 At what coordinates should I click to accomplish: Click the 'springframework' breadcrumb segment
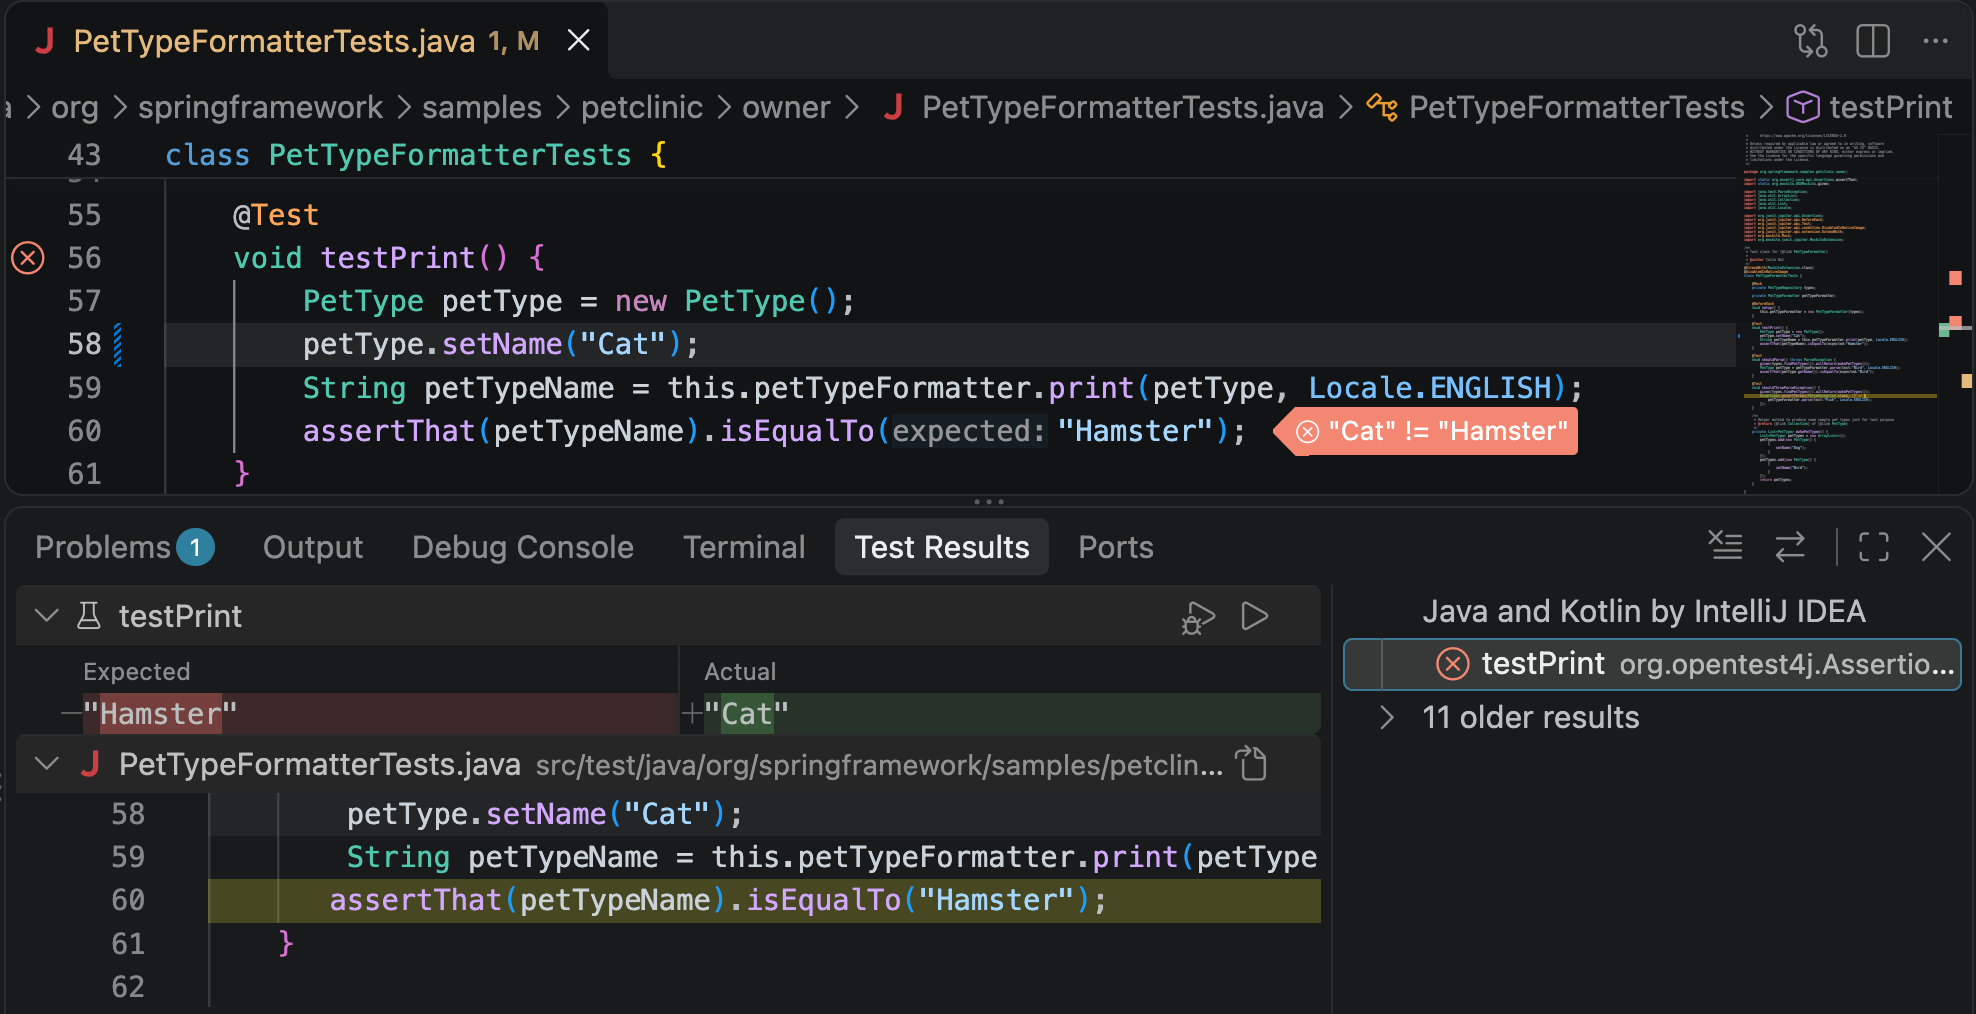pyautogui.click(x=260, y=107)
